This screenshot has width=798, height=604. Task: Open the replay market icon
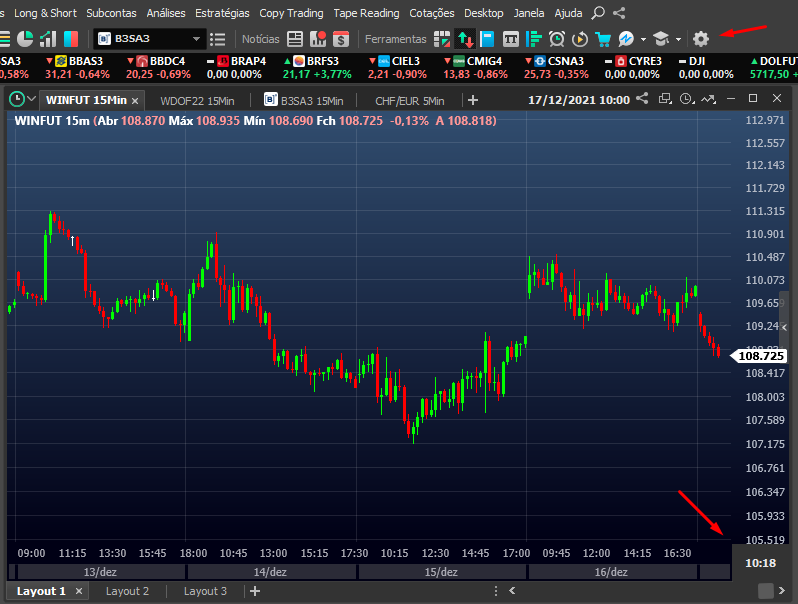pyautogui.click(x=580, y=39)
